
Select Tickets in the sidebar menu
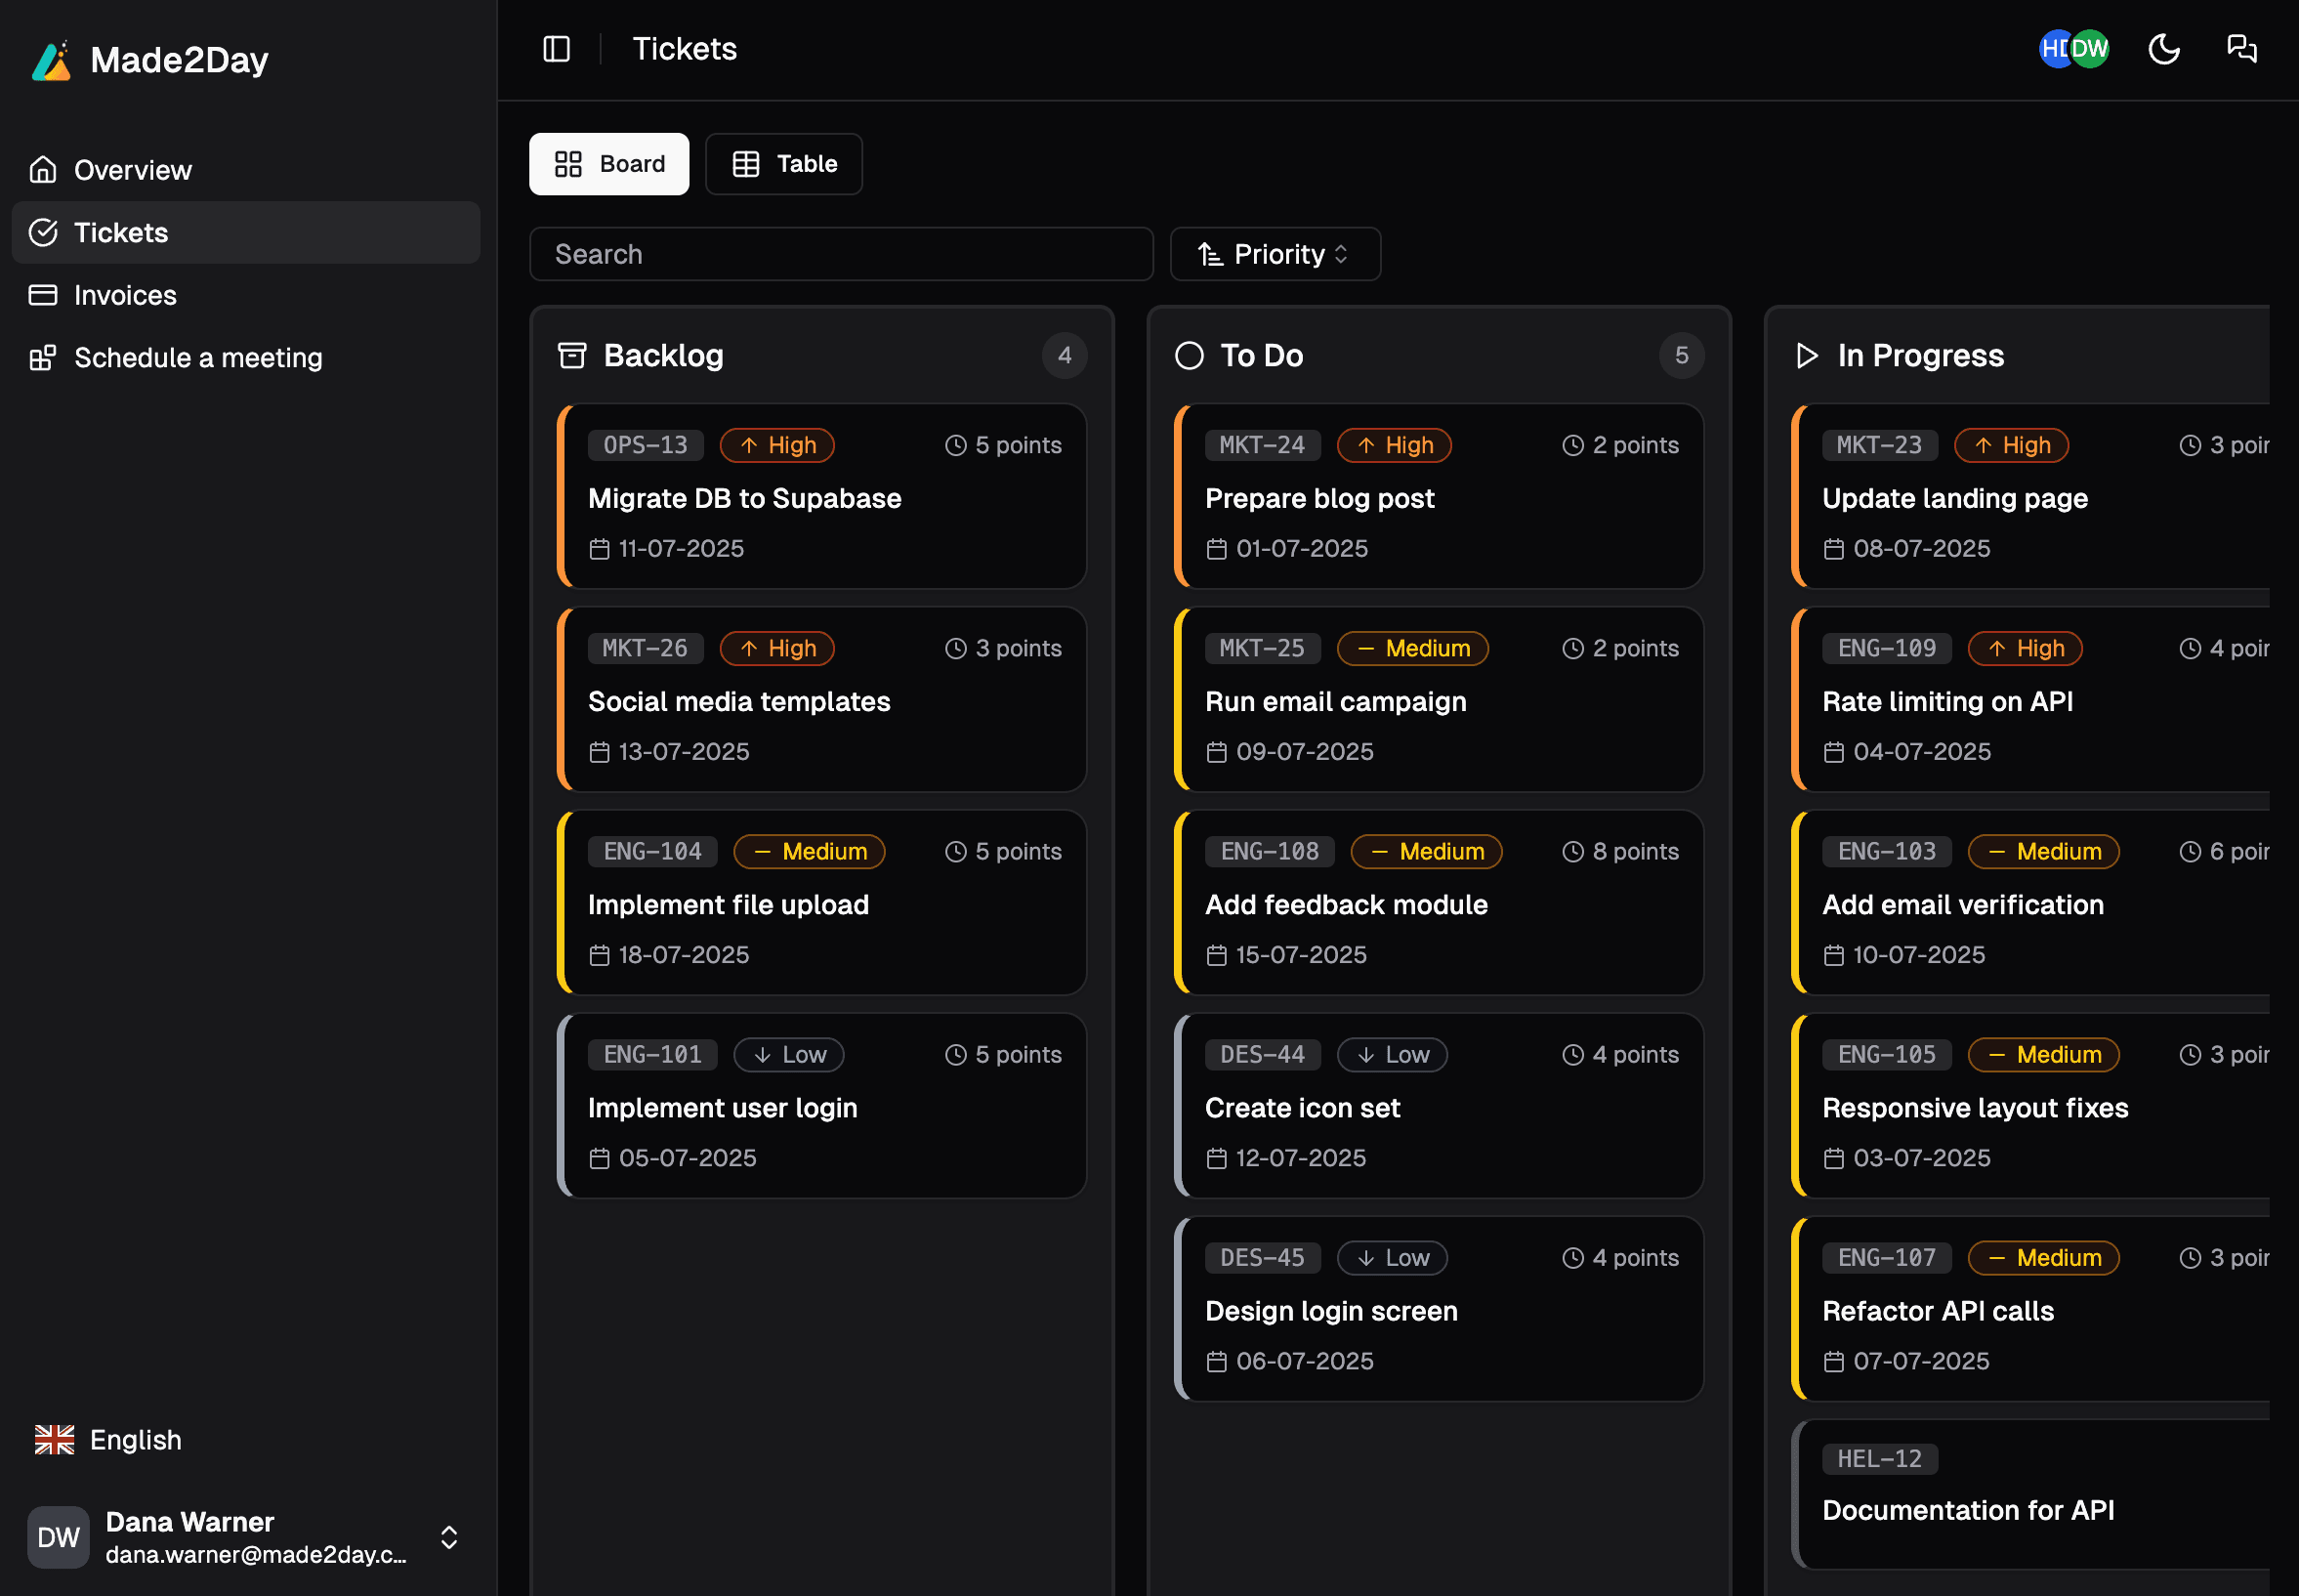120,232
